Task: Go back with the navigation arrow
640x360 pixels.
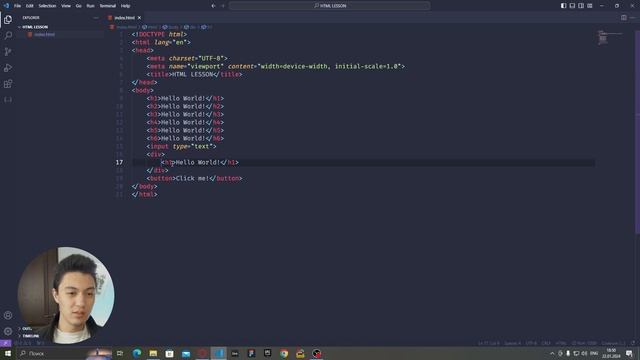Action: (213, 6)
